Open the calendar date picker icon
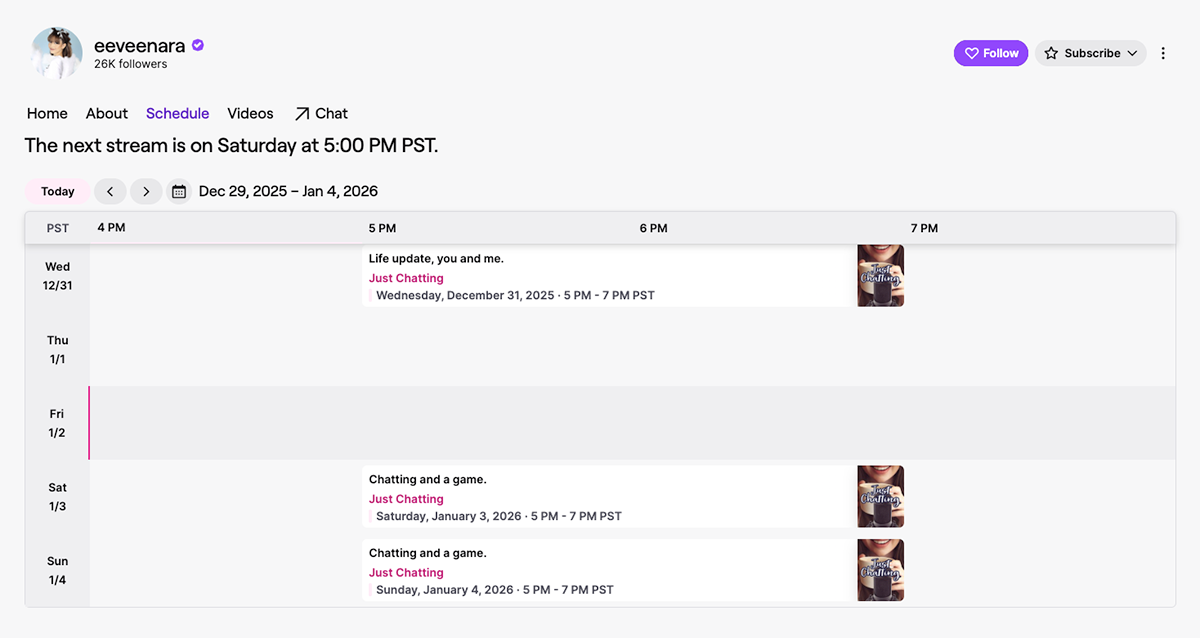 pyautogui.click(x=179, y=191)
